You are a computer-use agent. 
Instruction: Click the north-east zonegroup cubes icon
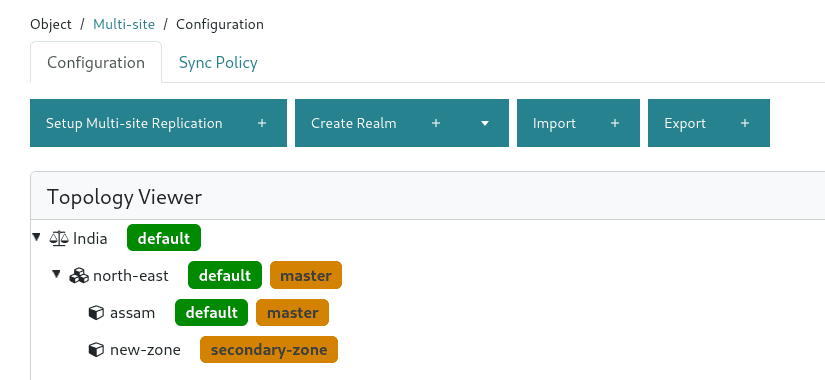tap(79, 276)
